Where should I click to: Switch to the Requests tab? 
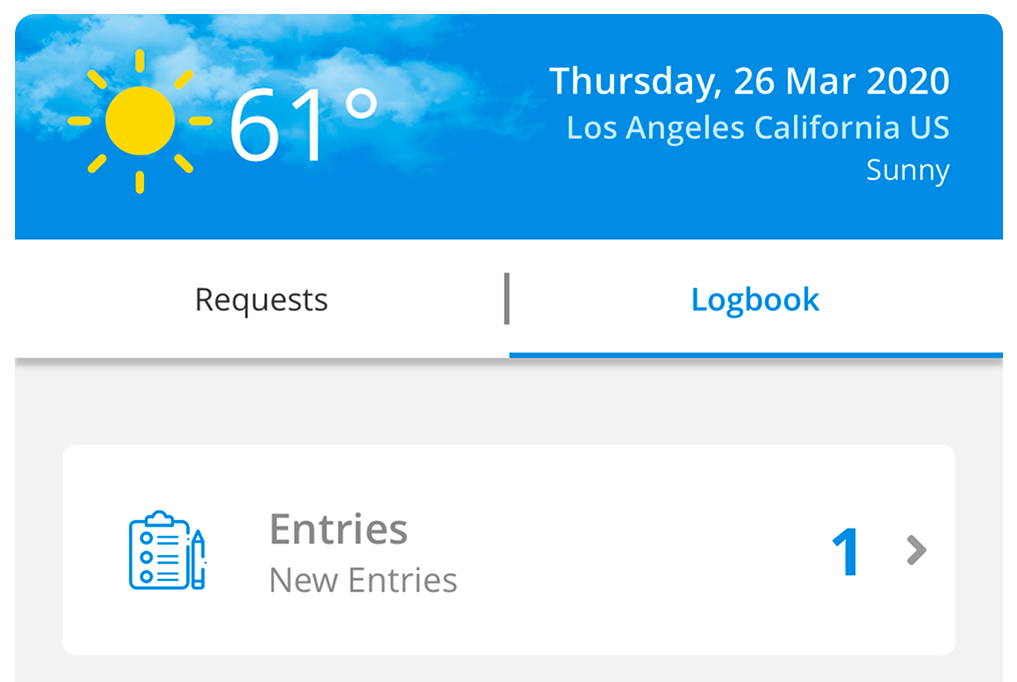click(261, 300)
